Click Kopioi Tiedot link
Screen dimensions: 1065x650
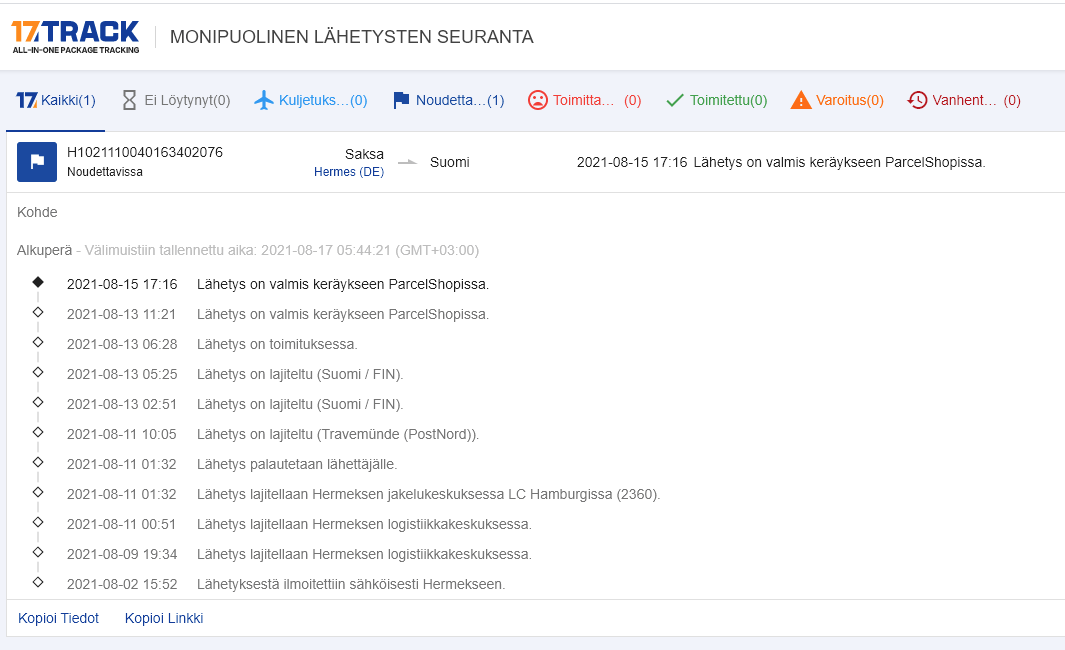coord(58,618)
